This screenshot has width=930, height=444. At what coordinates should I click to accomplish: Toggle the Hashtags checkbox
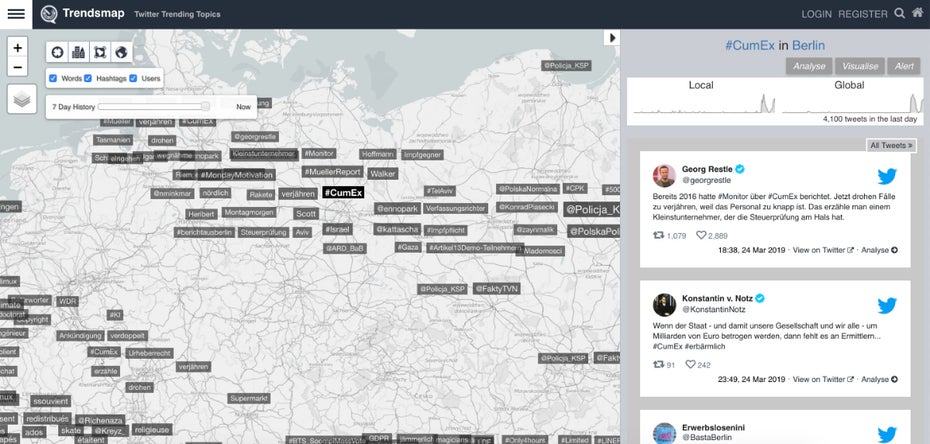pyautogui.click(x=88, y=78)
